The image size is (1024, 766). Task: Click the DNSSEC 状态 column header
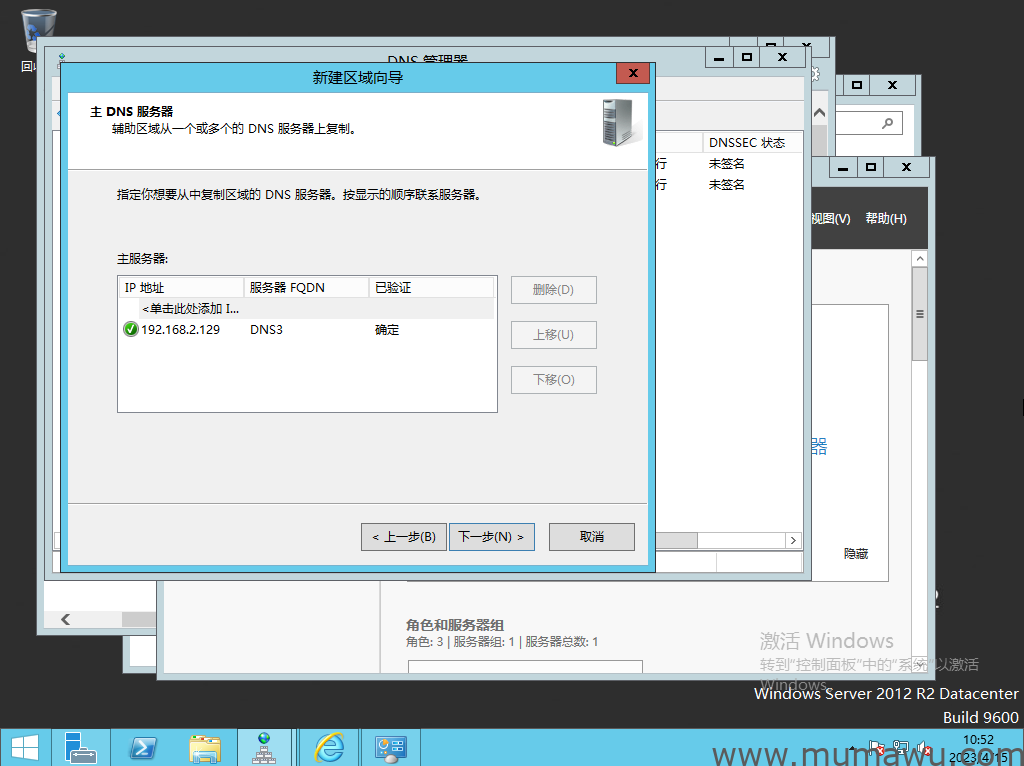pyautogui.click(x=747, y=143)
